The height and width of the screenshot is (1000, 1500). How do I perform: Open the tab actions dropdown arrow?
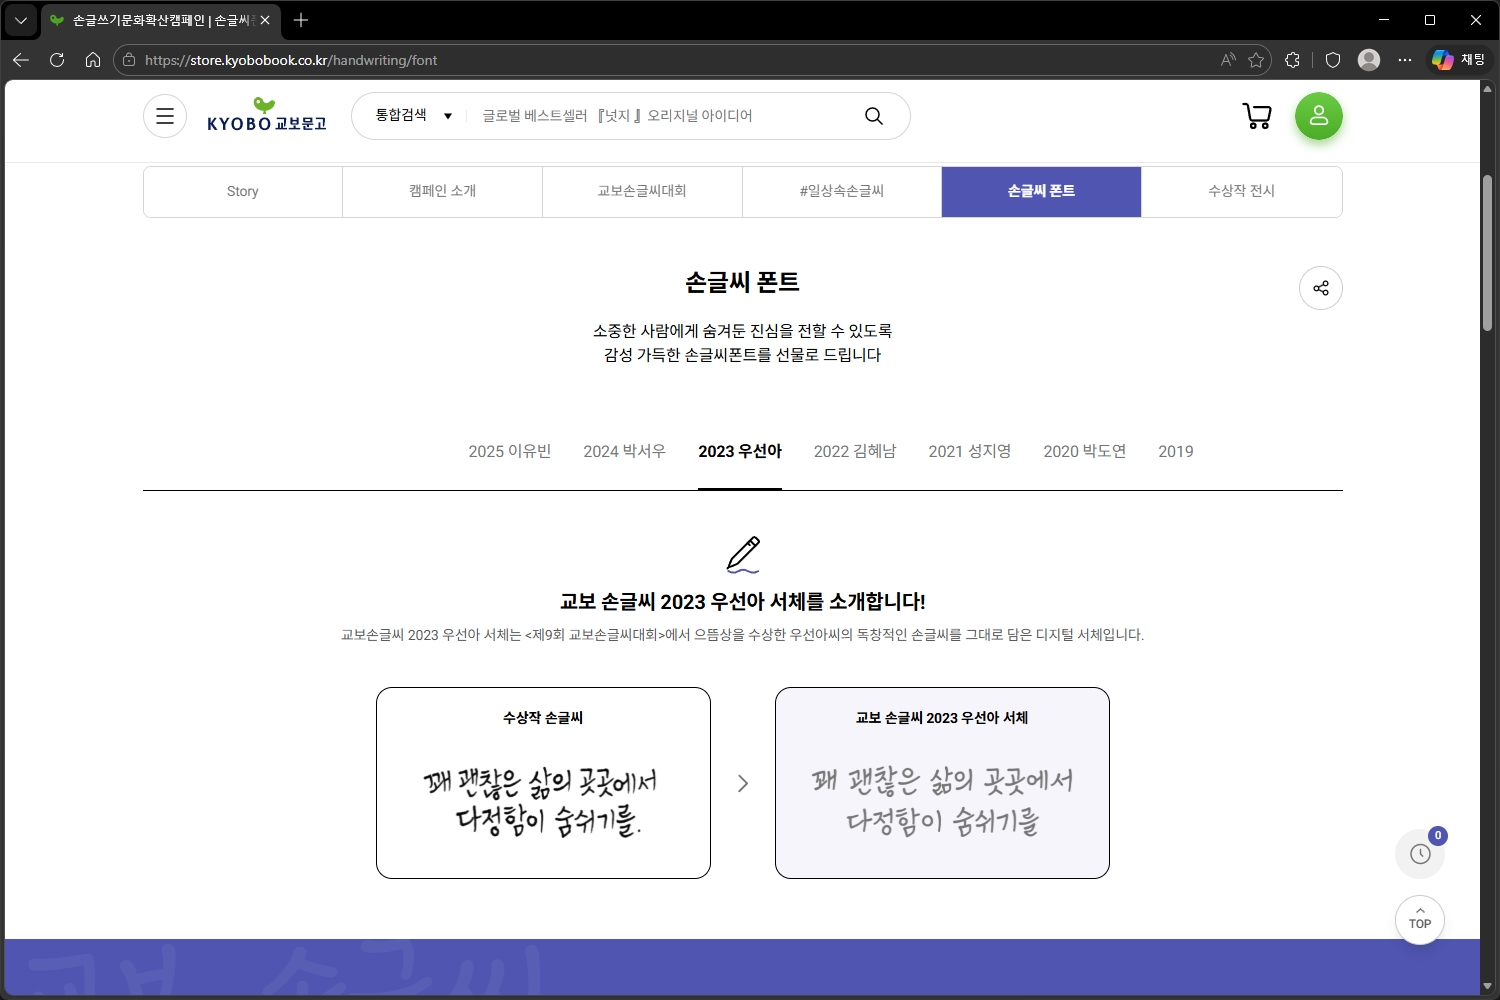click(20, 20)
